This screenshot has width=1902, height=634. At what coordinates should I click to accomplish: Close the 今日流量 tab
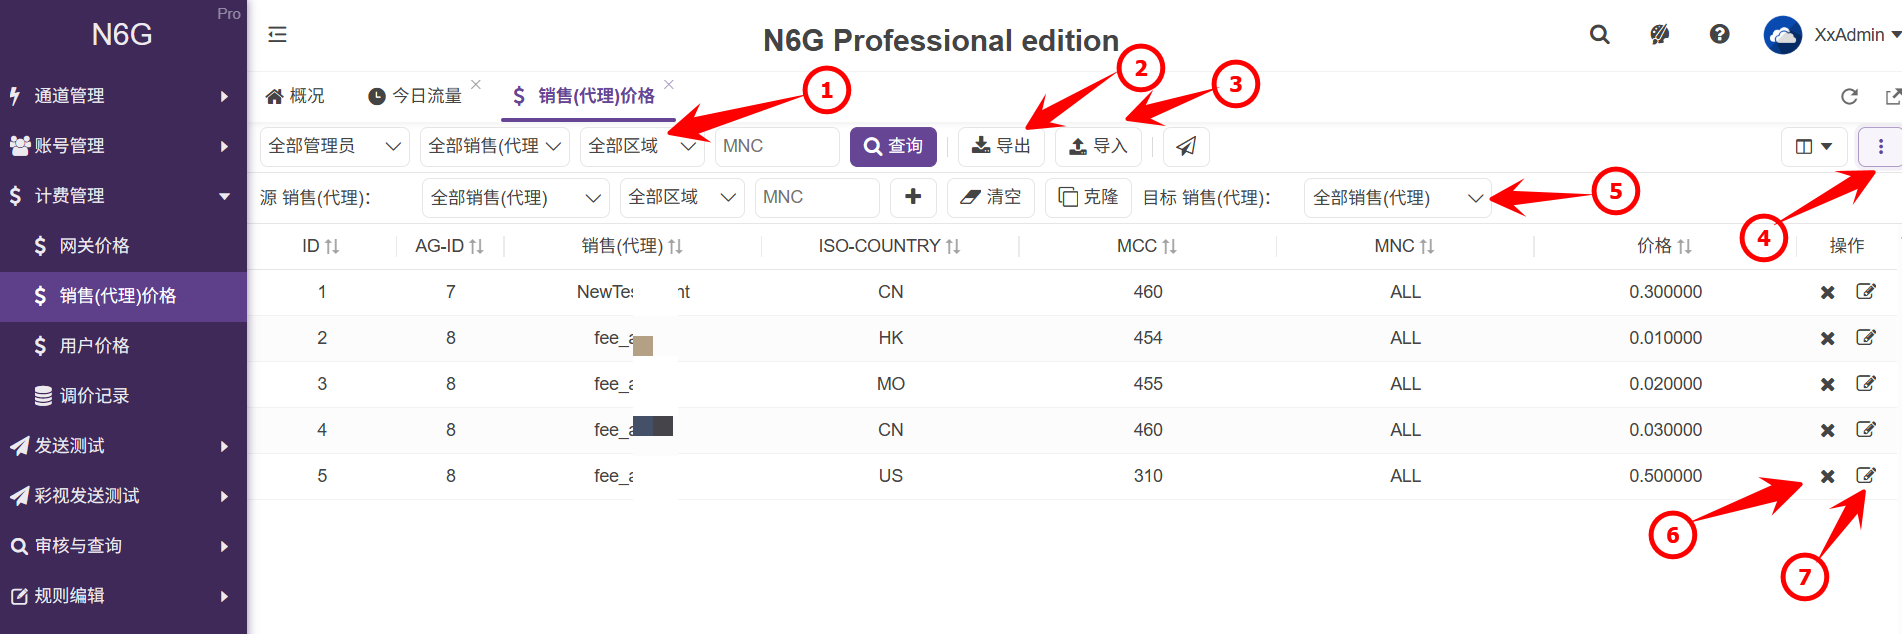coord(476,84)
